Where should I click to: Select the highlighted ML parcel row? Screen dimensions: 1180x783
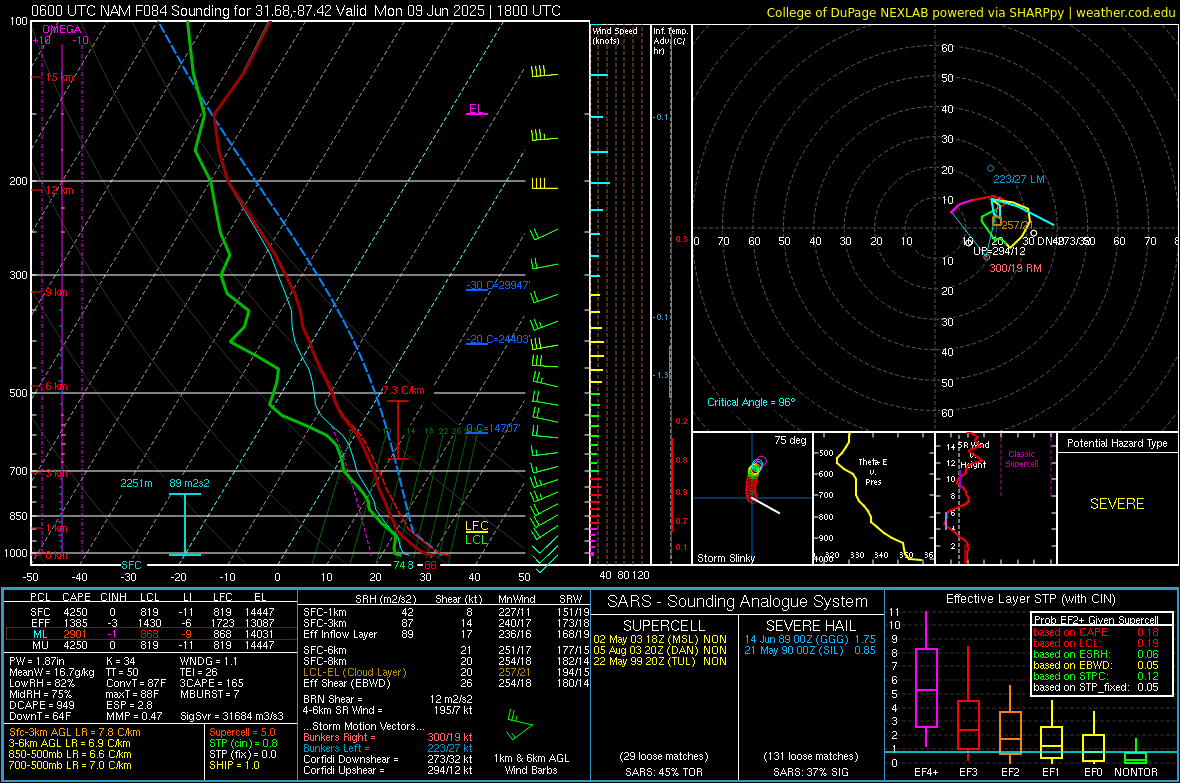click(151, 634)
